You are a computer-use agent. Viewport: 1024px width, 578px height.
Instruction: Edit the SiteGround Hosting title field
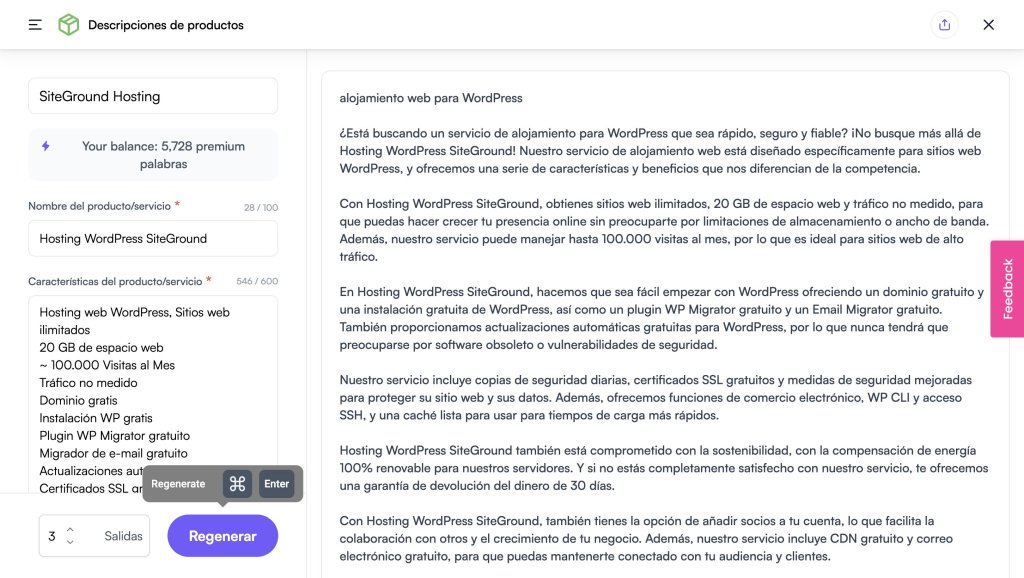coord(153,96)
